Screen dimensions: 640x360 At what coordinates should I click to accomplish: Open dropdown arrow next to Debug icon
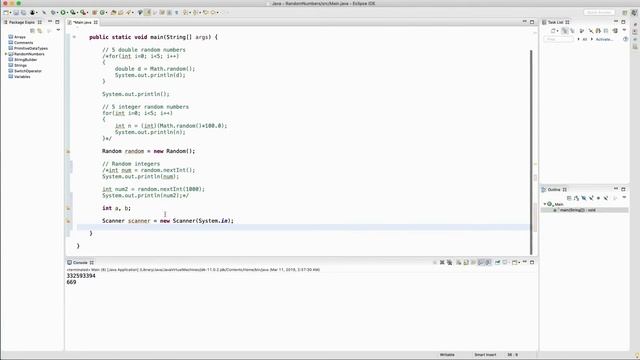point(58,13)
